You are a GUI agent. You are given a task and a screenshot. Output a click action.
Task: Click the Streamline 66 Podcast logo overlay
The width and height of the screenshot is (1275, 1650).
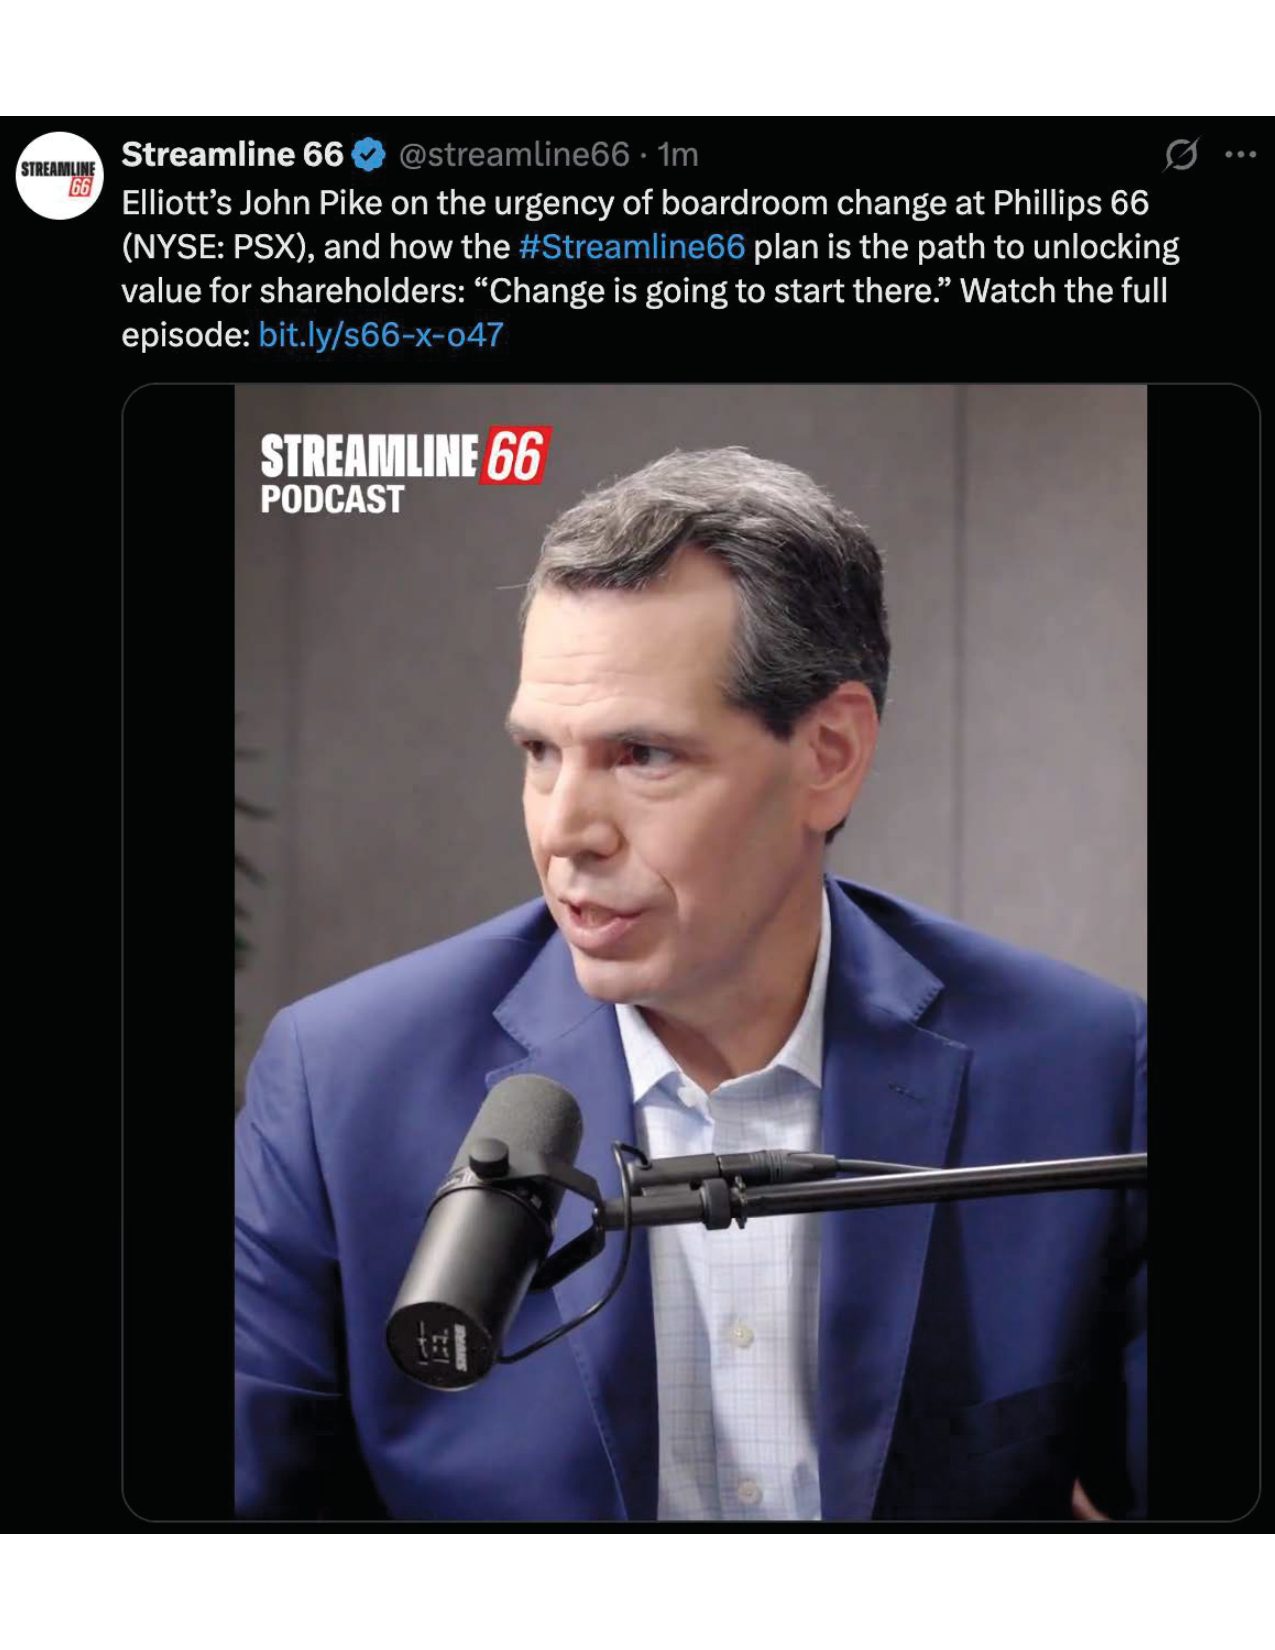pyautogui.click(x=405, y=472)
